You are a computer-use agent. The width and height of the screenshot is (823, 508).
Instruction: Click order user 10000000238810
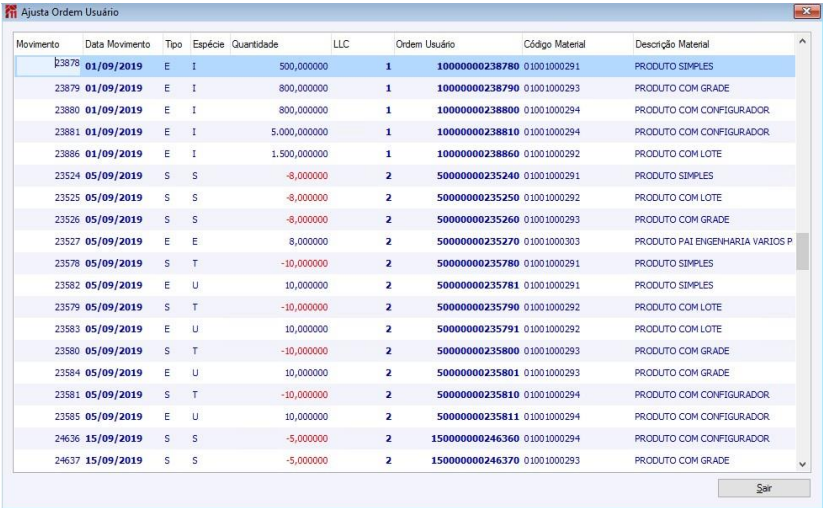pos(478,132)
